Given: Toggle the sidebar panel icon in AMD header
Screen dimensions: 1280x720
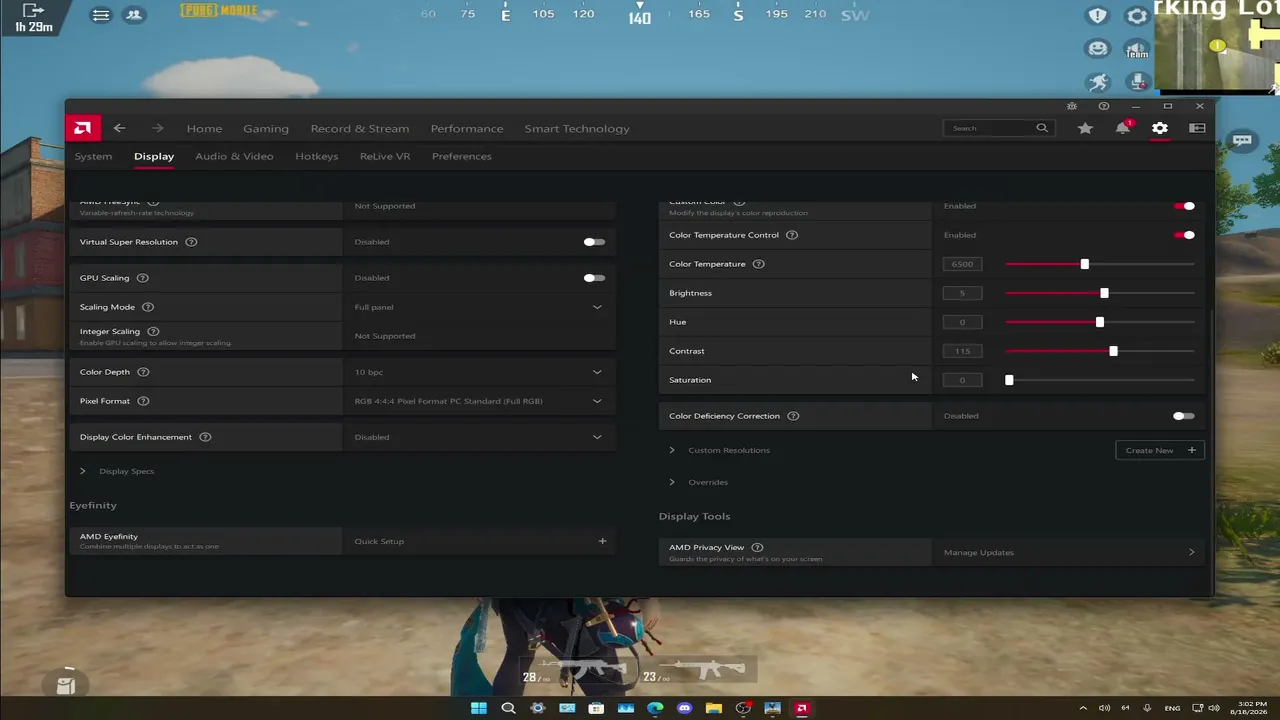Looking at the screenshot, I should pyautogui.click(x=1197, y=128).
